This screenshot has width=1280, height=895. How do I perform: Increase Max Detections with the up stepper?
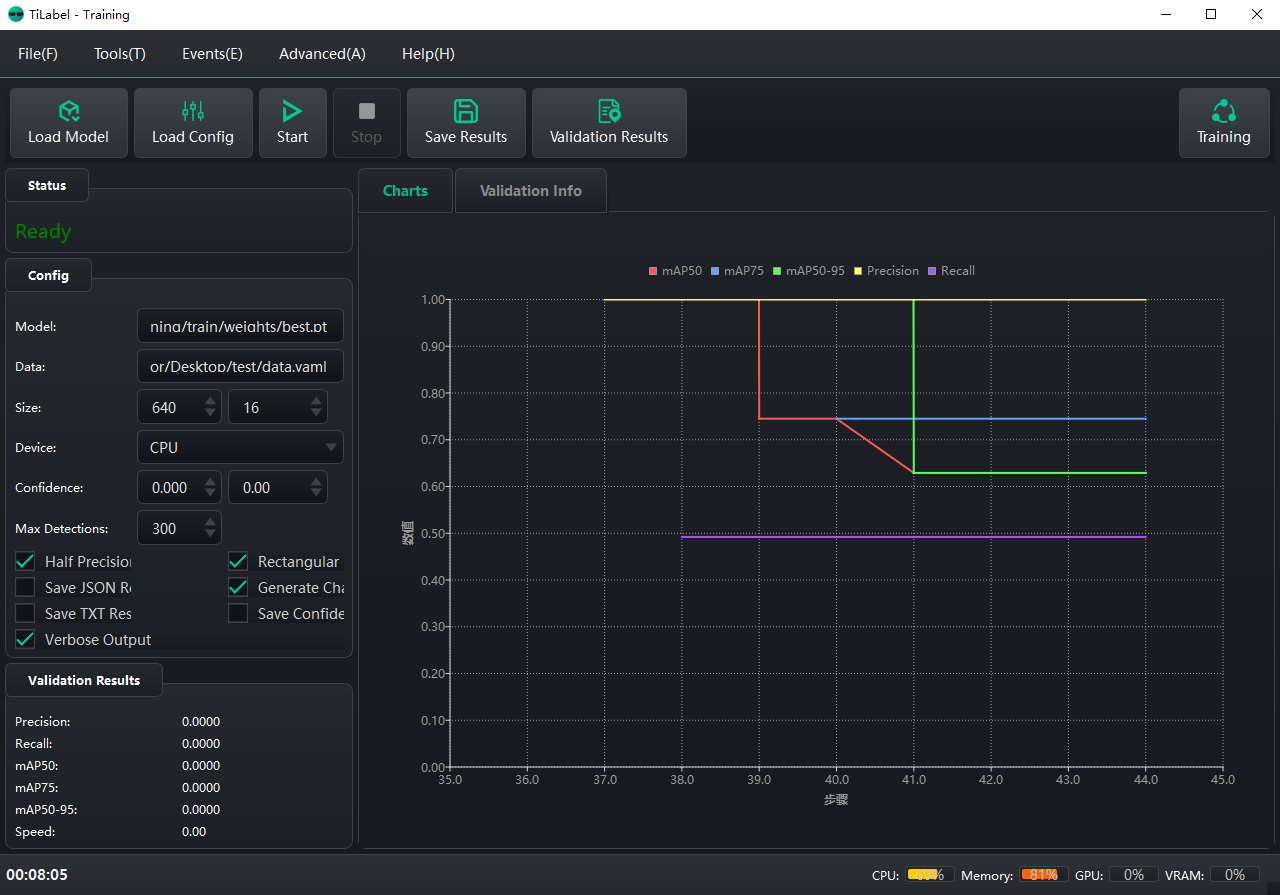pyautogui.click(x=210, y=522)
